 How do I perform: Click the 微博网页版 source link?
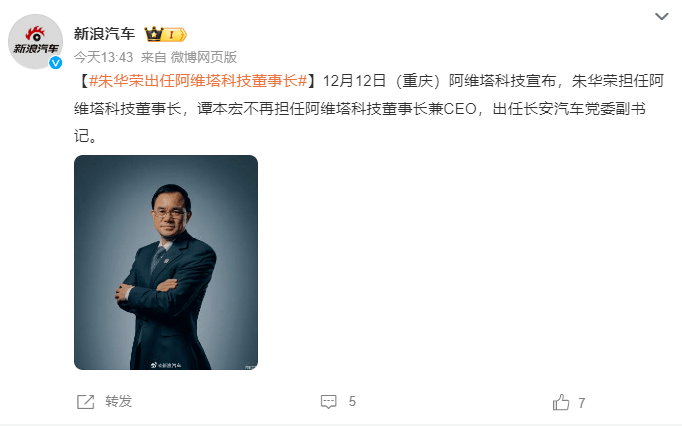(x=204, y=57)
